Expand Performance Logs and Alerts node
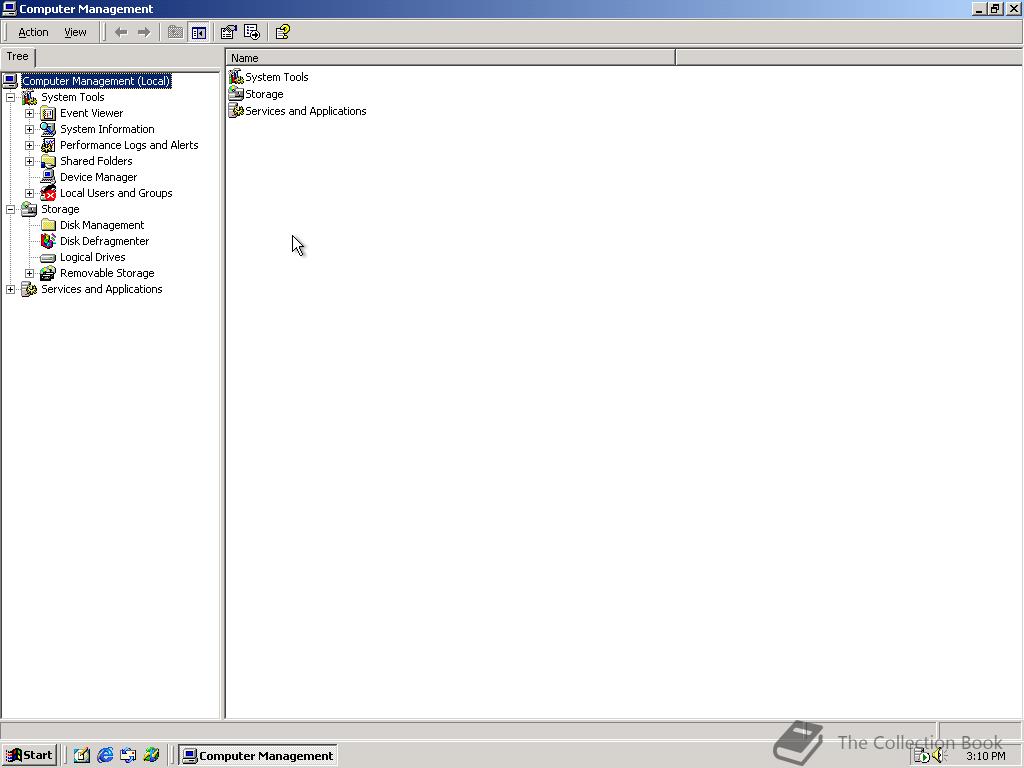1024x768 pixels. 29,145
